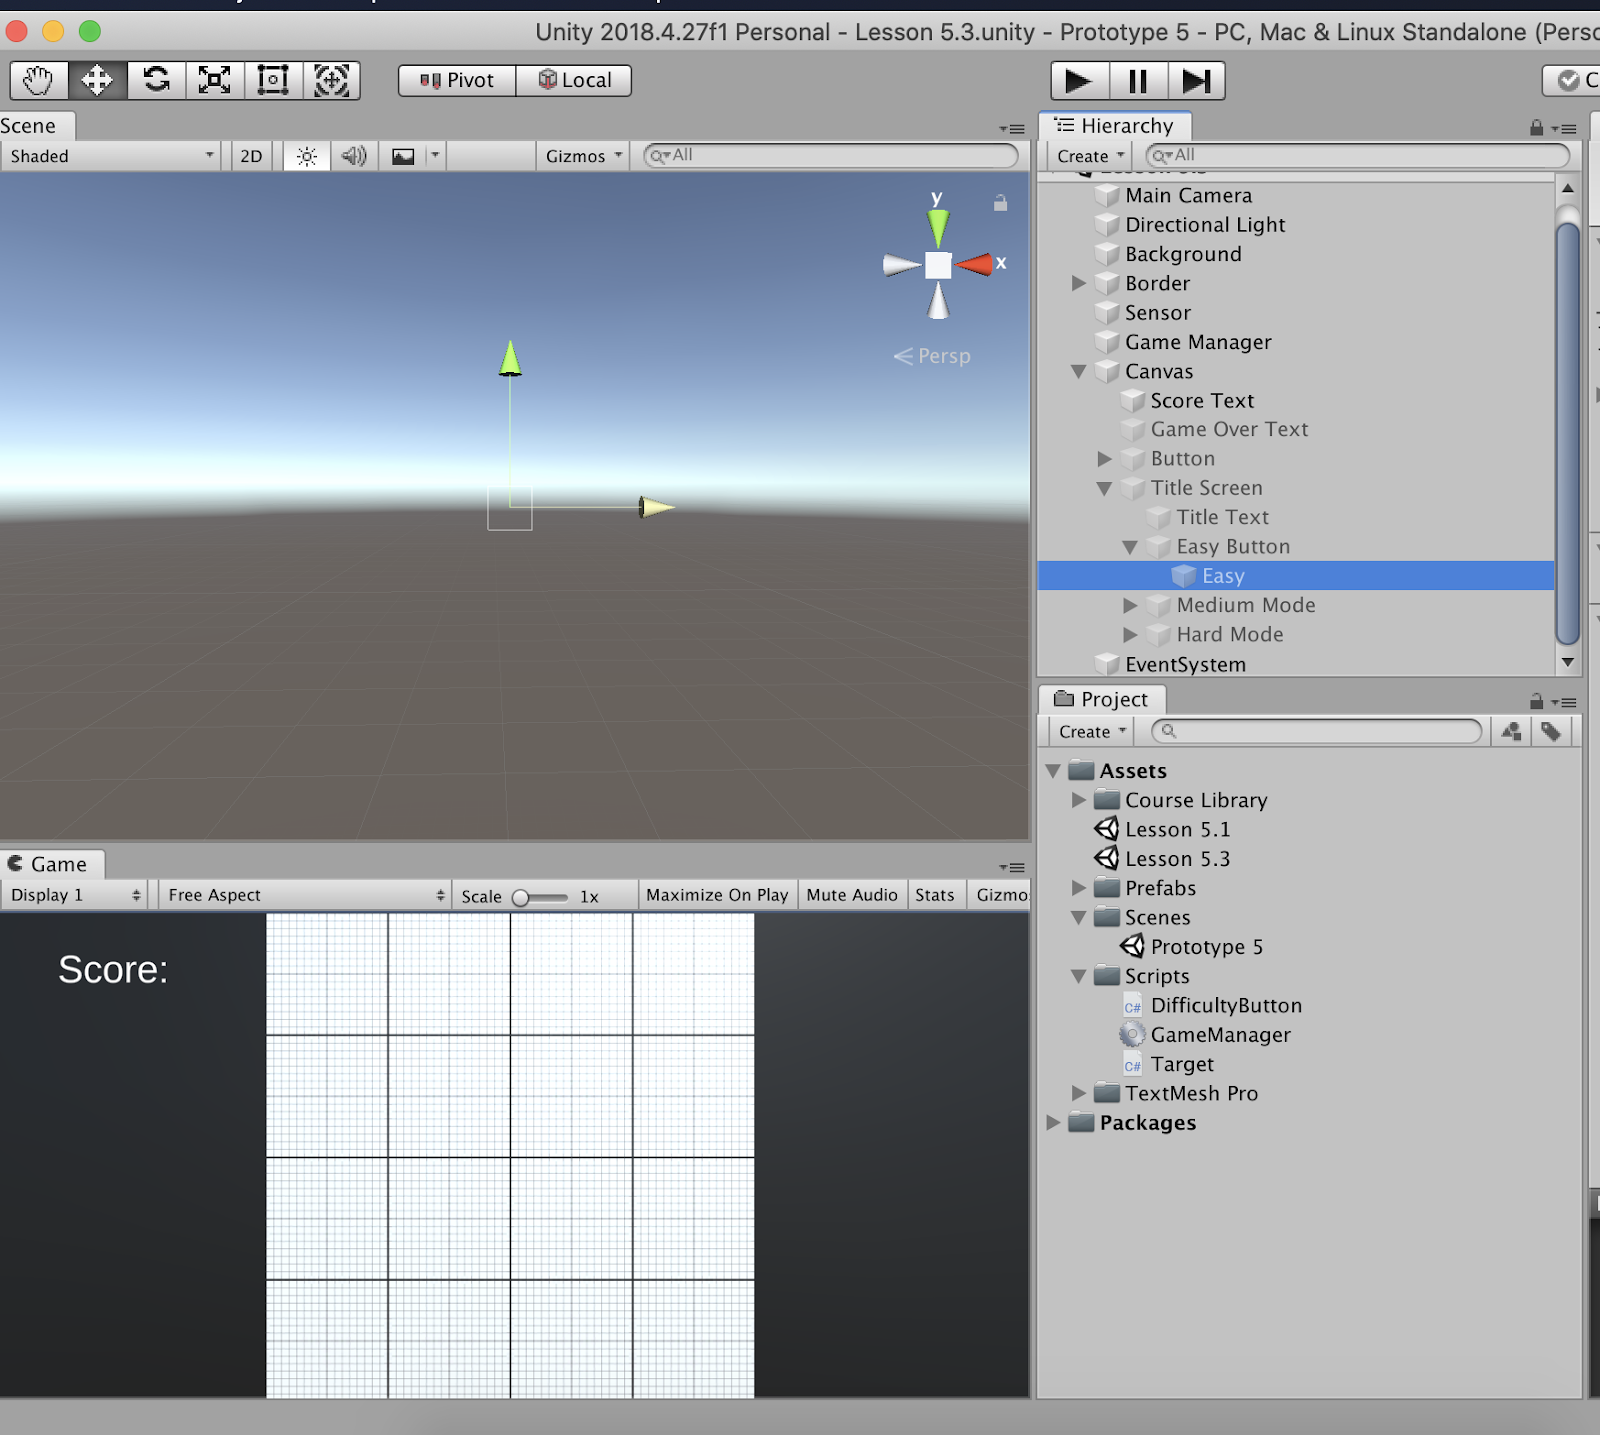Adjust the Game view Scale slider
The image size is (1600, 1435).
pos(540,897)
